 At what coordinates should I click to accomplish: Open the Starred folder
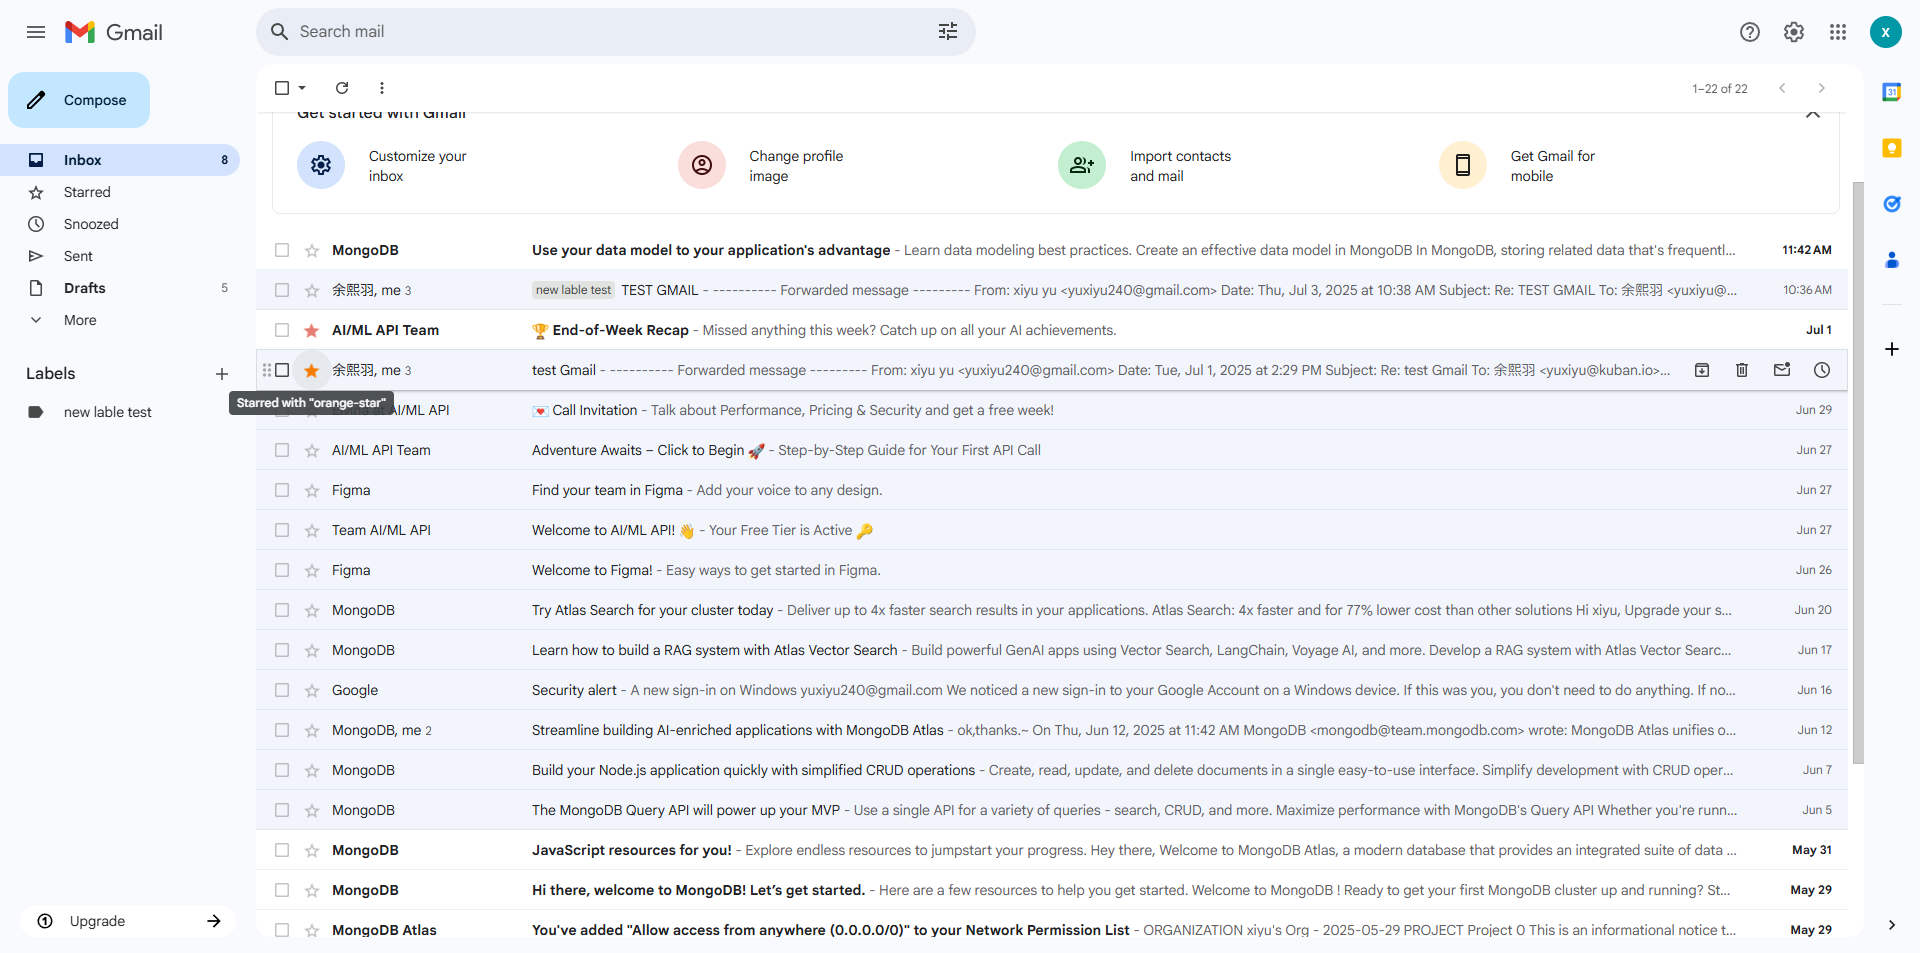tap(120, 192)
